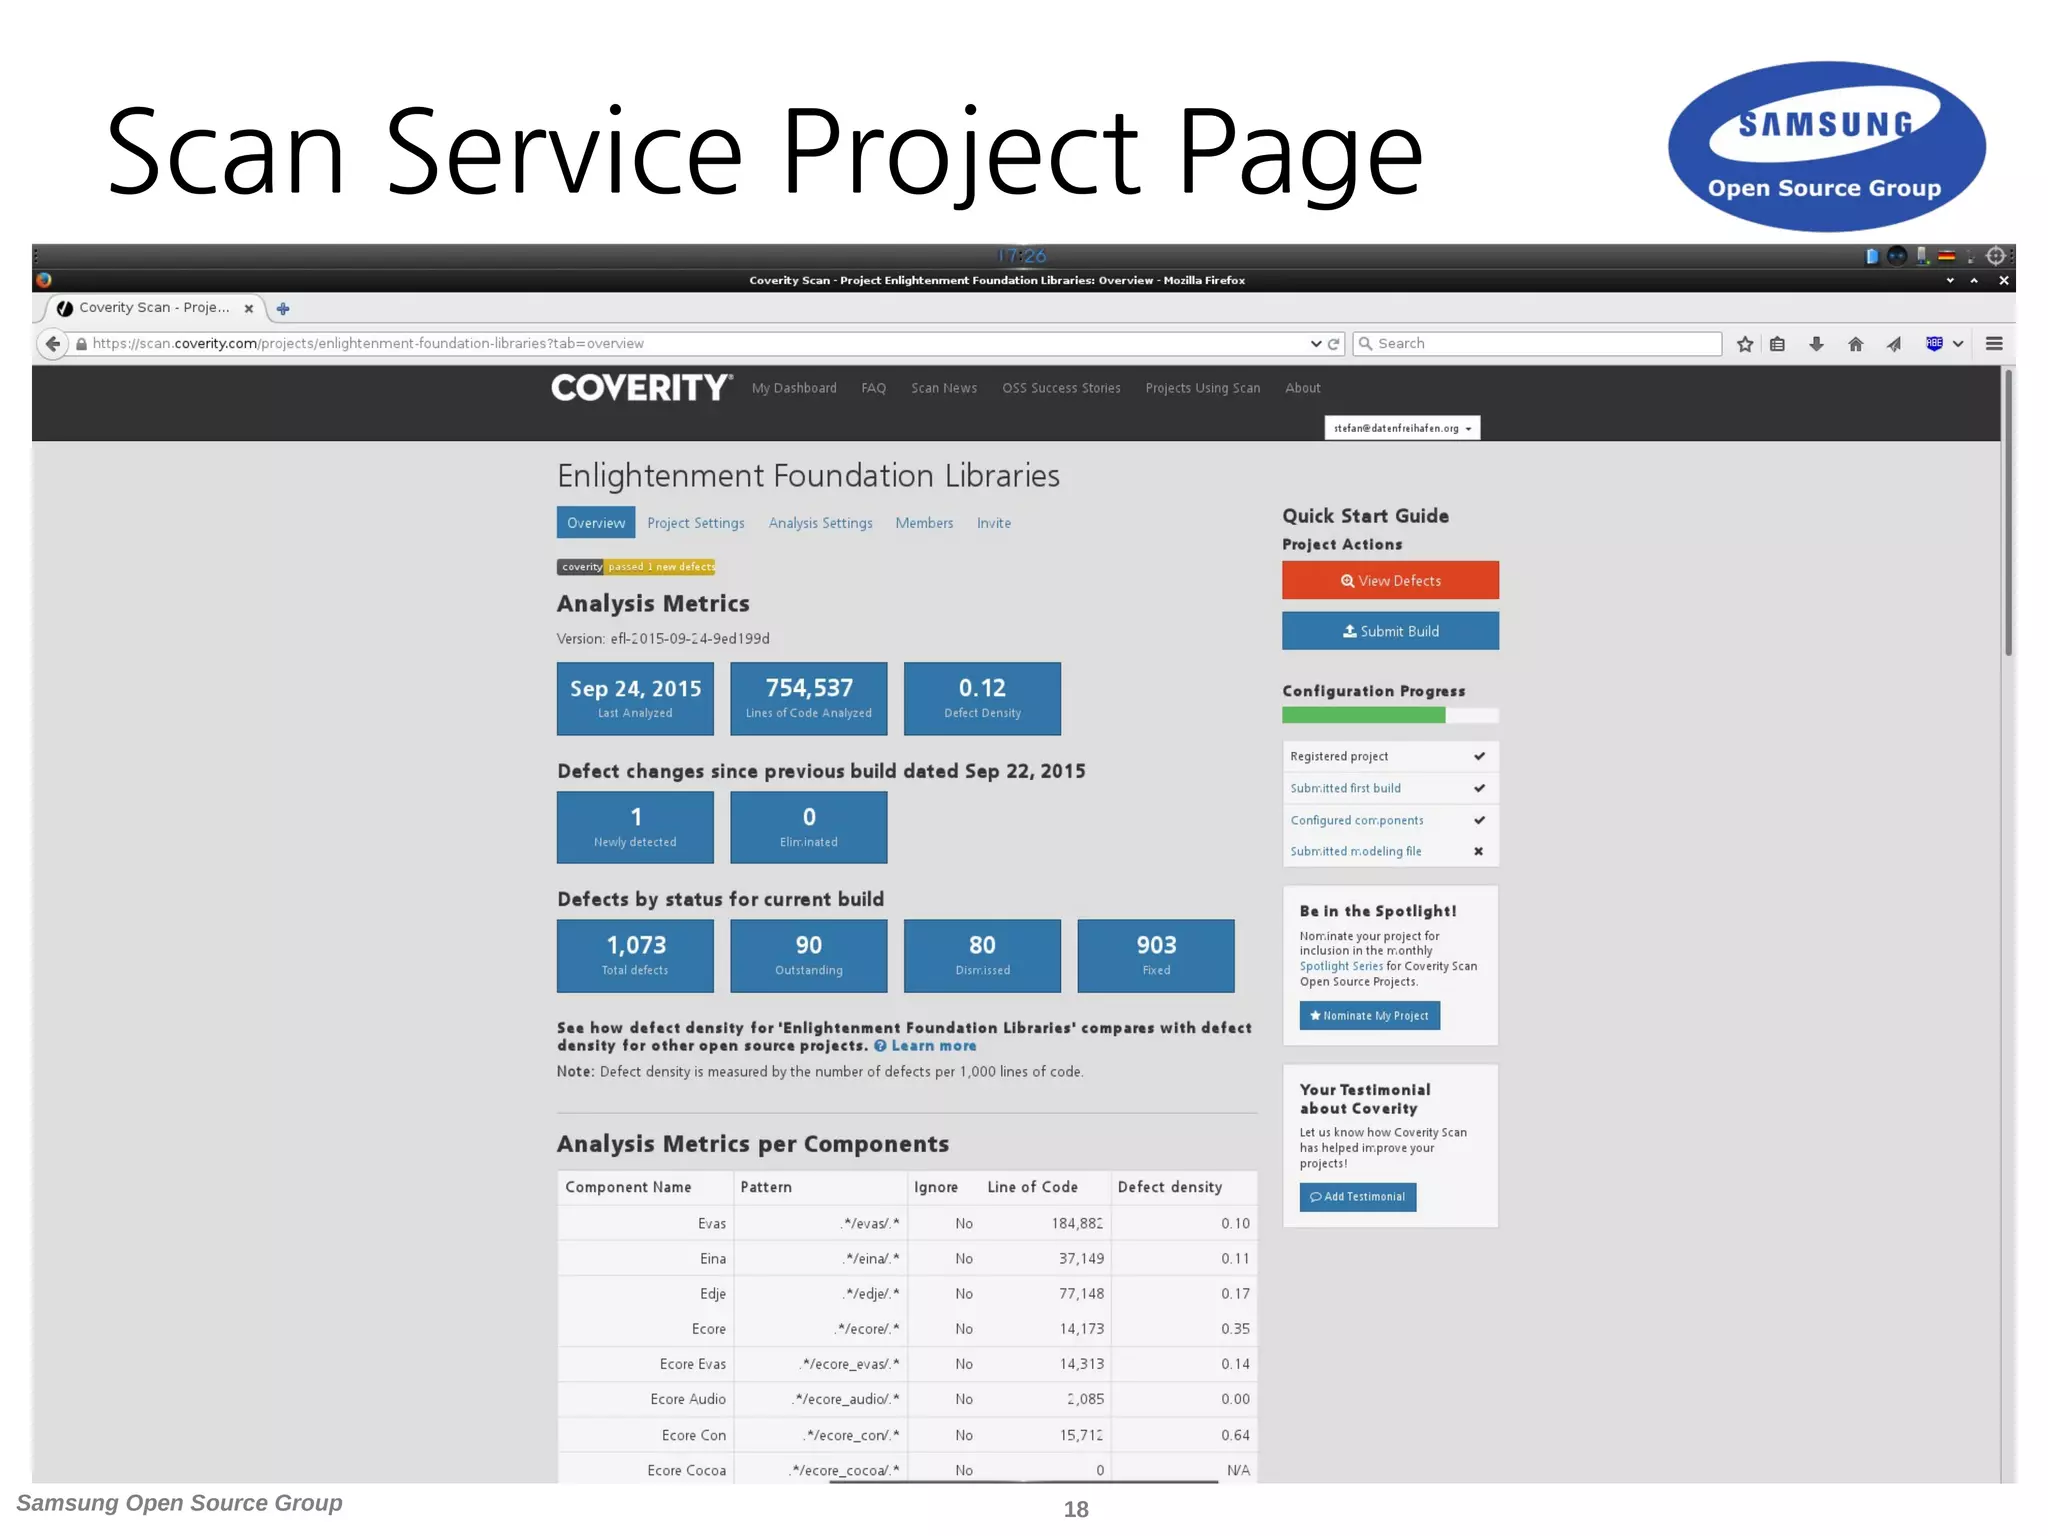Open the bookmarks list icon
The image size is (2048, 1536).
pos(1777,344)
